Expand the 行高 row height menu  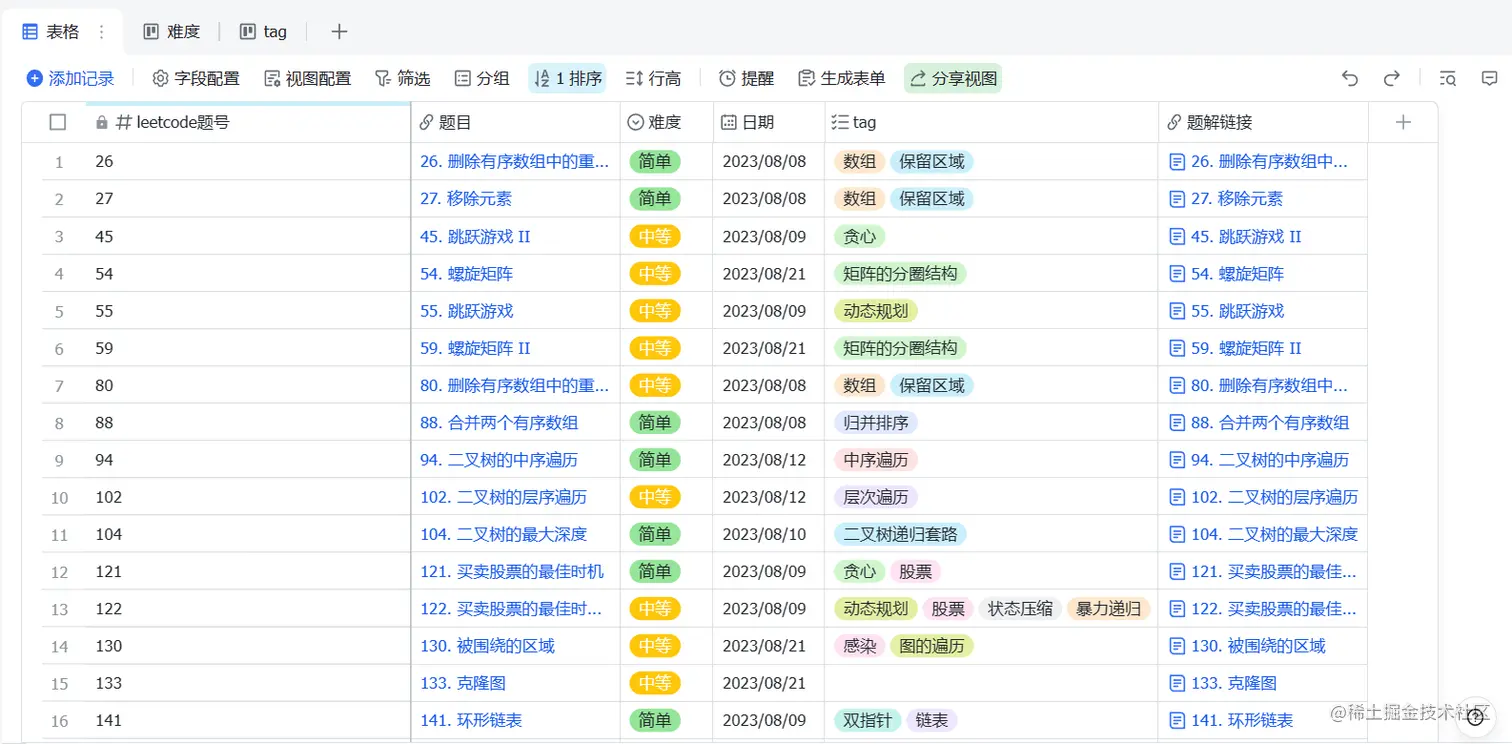(653, 78)
